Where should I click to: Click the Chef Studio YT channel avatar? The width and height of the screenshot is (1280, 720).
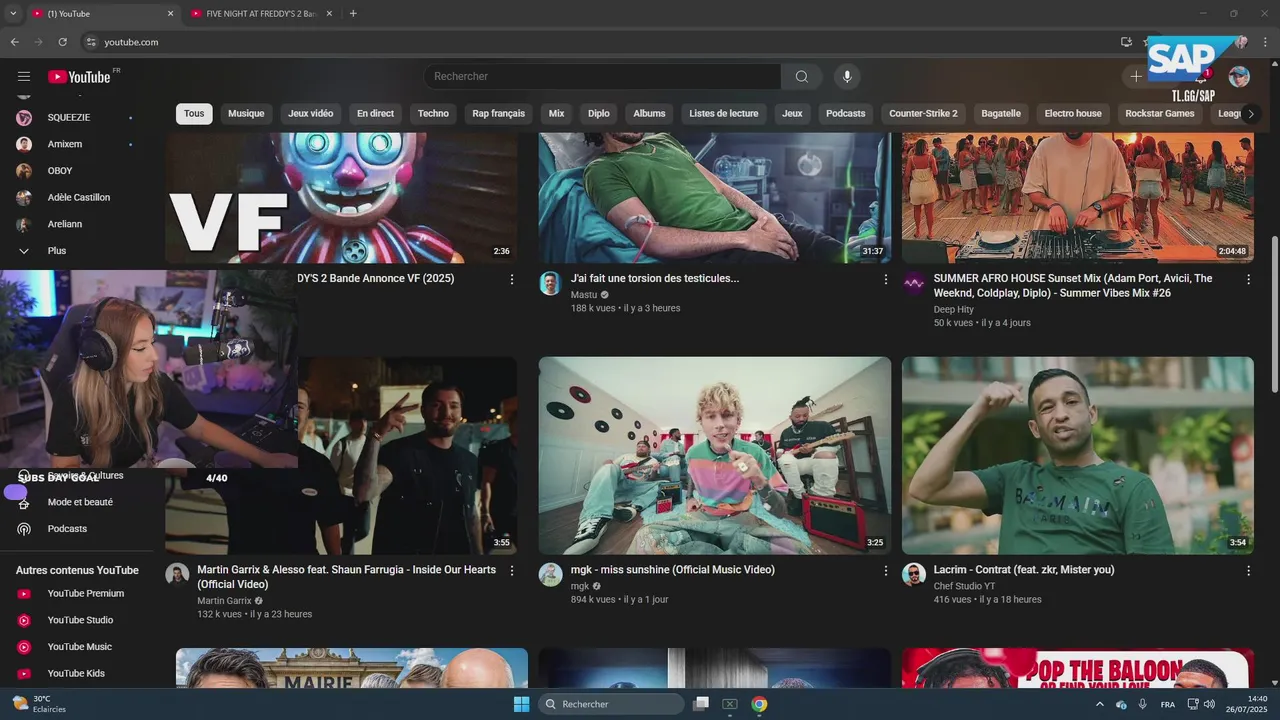pos(913,574)
